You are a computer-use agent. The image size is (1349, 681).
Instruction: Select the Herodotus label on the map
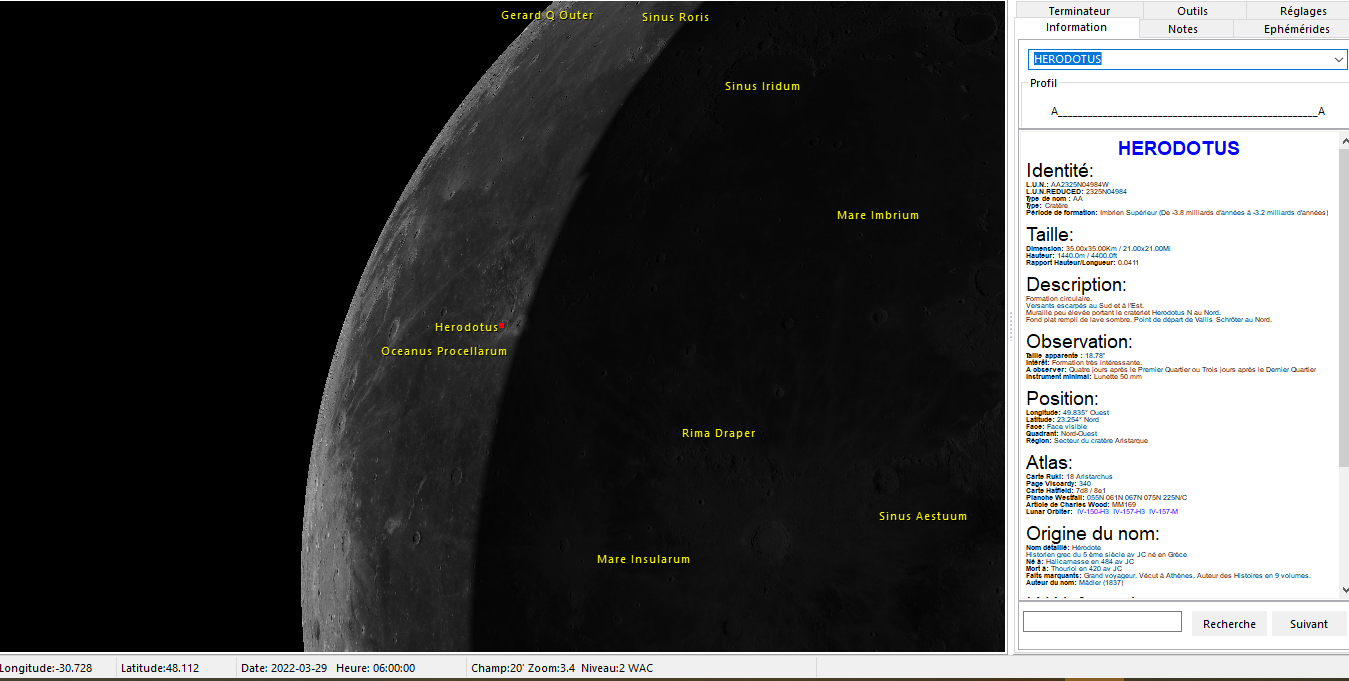[466, 327]
